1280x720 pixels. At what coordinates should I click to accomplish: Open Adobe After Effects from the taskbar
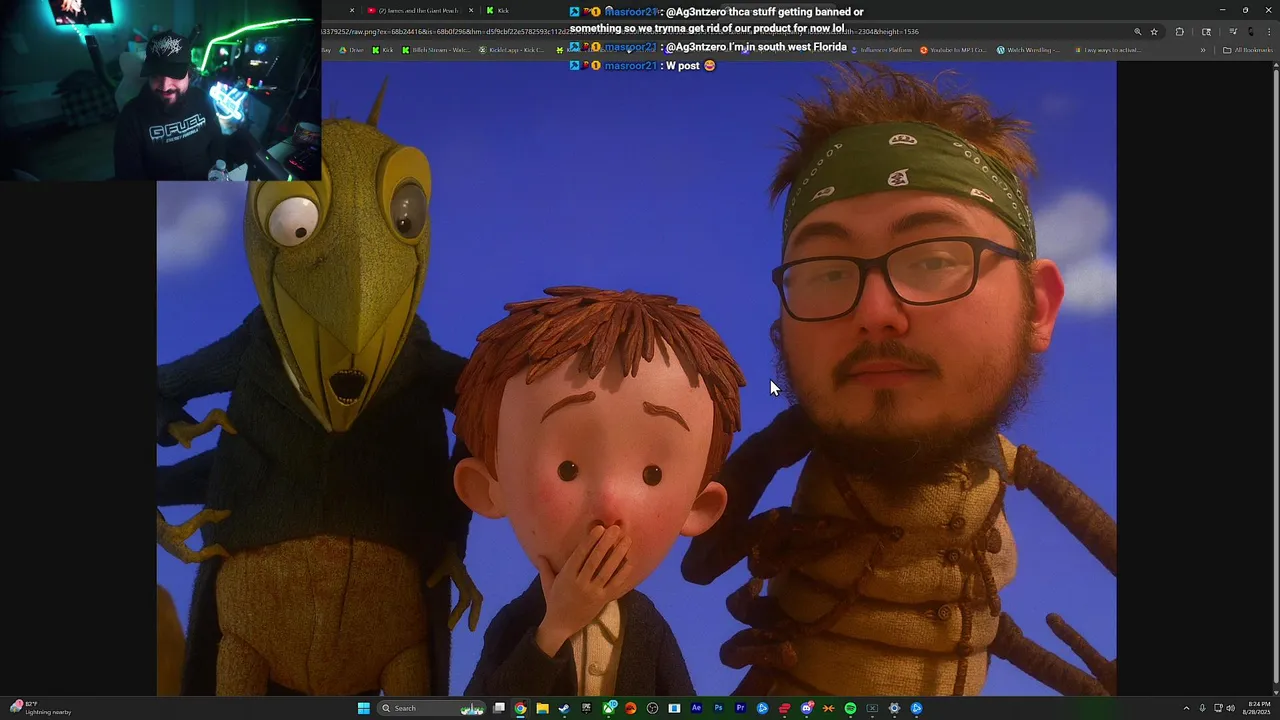pos(696,708)
